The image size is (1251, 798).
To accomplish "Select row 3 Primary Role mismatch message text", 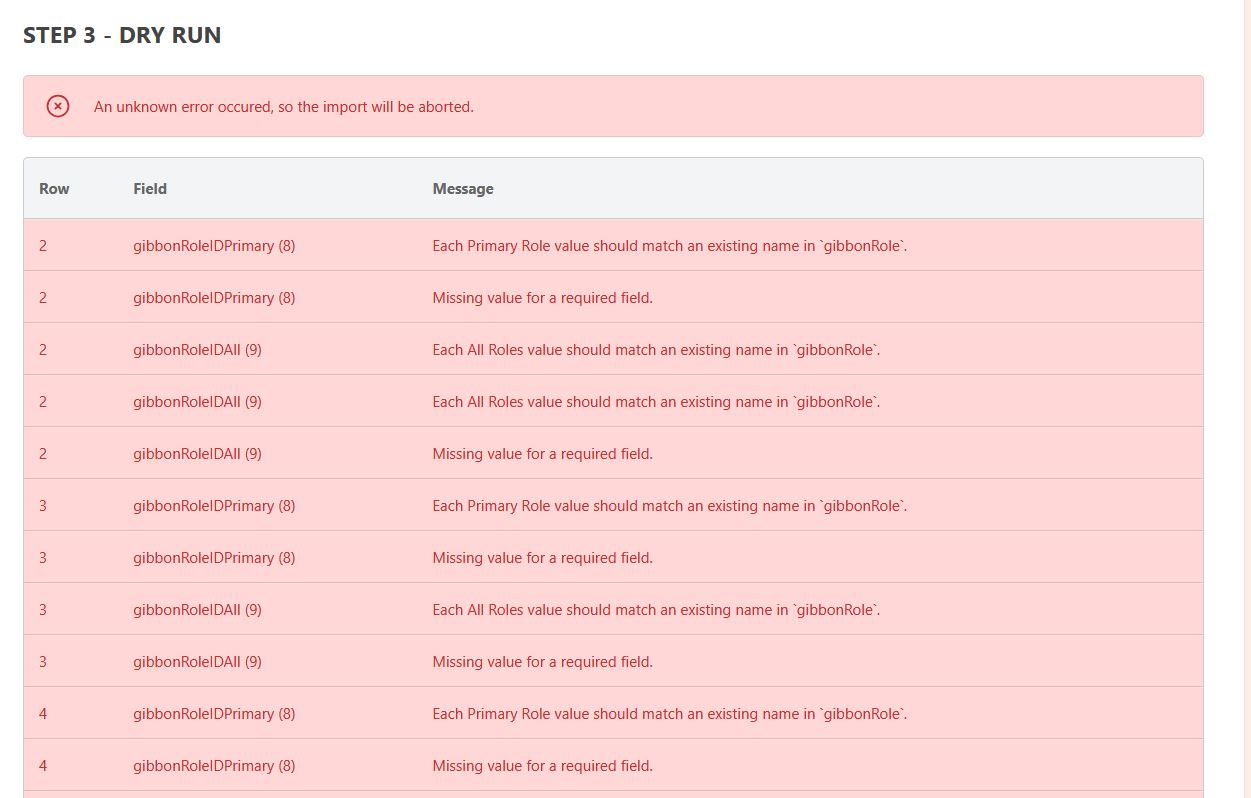I will coord(670,505).
